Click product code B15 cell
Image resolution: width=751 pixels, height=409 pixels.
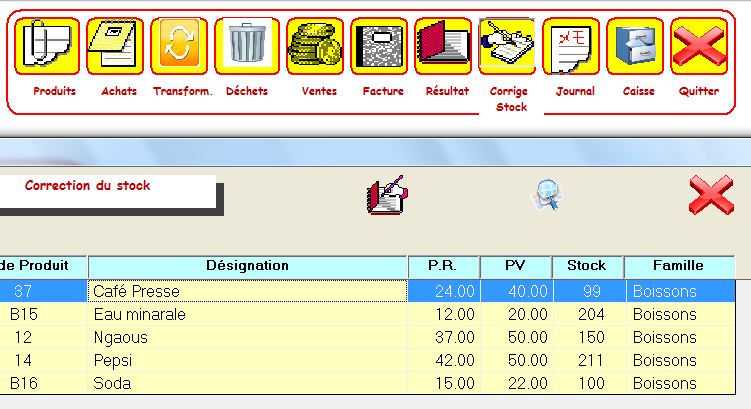(x=43, y=314)
